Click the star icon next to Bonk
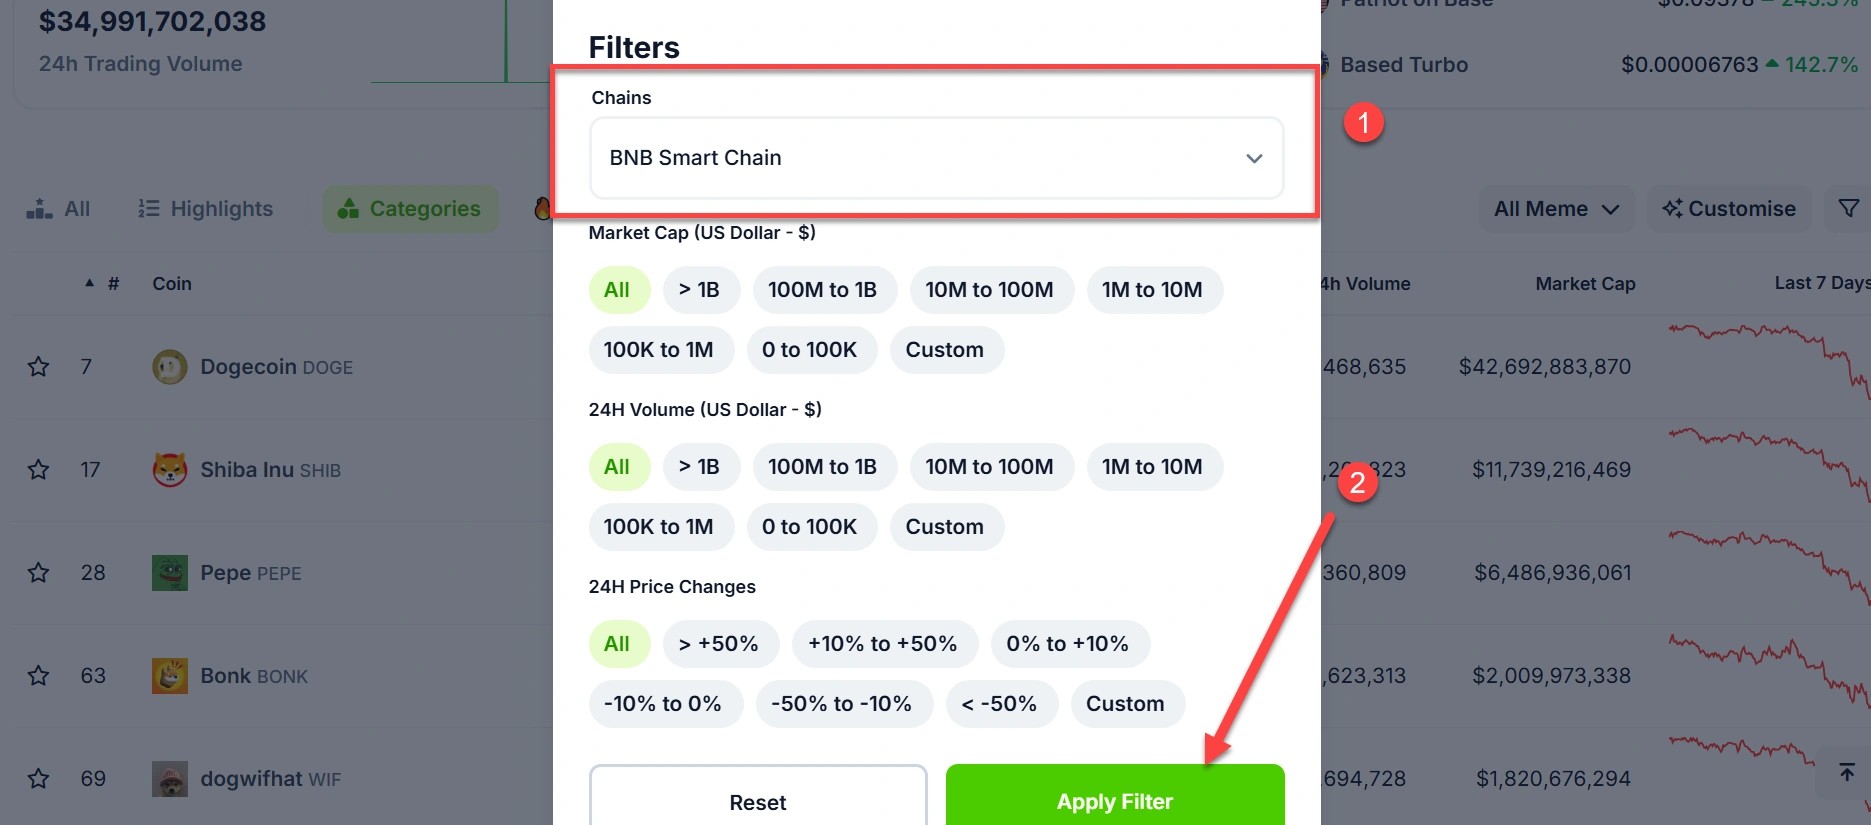 [37, 675]
